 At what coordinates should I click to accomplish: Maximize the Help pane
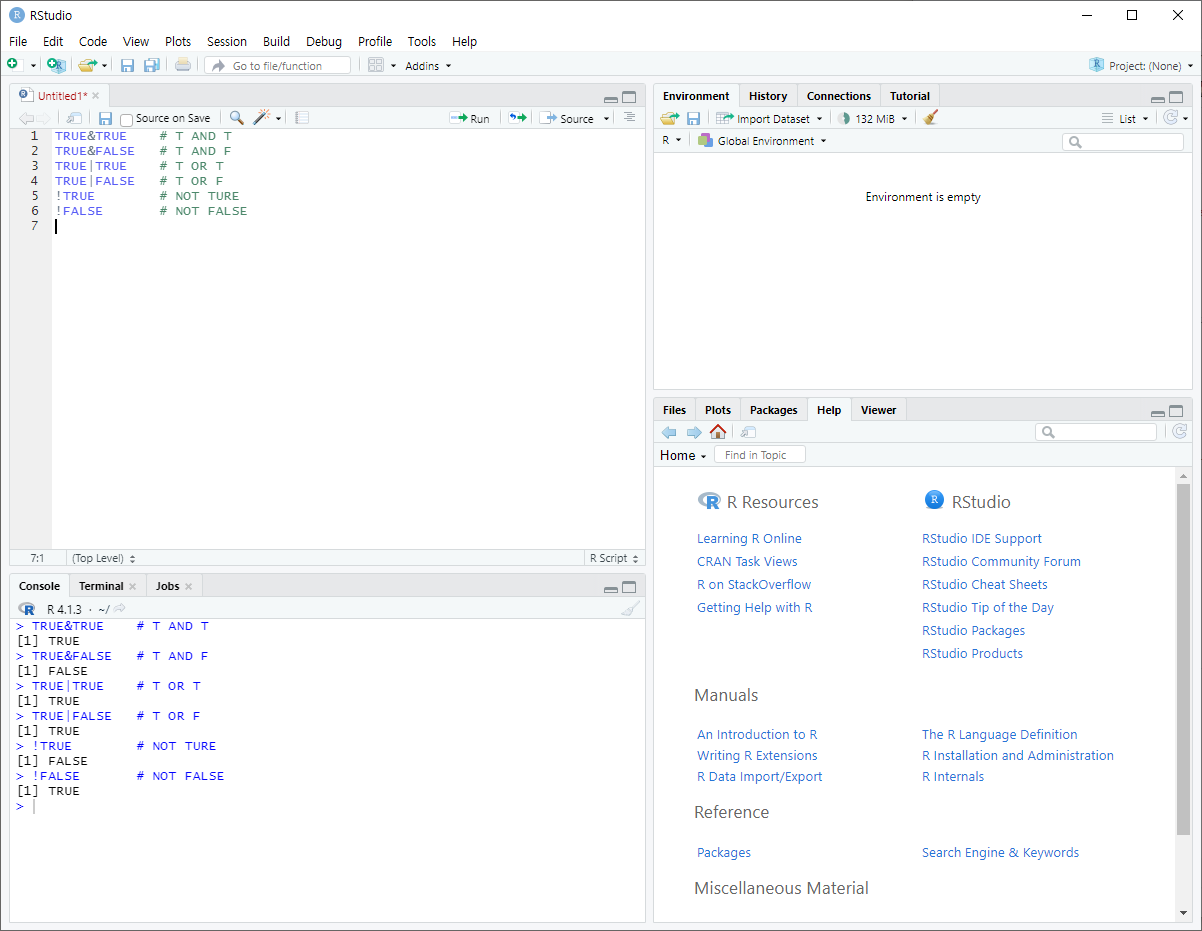click(1176, 411)
